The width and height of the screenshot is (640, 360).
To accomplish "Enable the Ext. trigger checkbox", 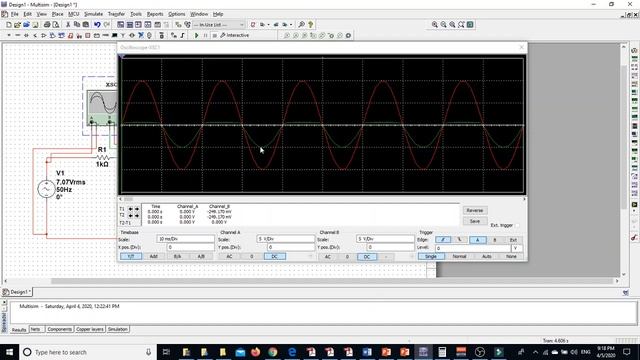I will [x=518, y=225].
